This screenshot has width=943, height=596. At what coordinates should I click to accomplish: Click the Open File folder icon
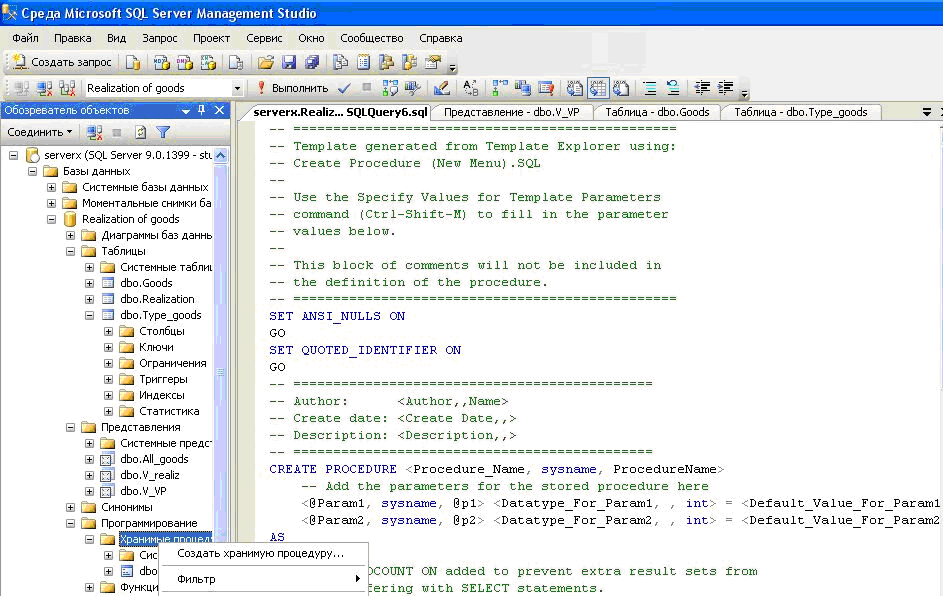coord(265,62)
